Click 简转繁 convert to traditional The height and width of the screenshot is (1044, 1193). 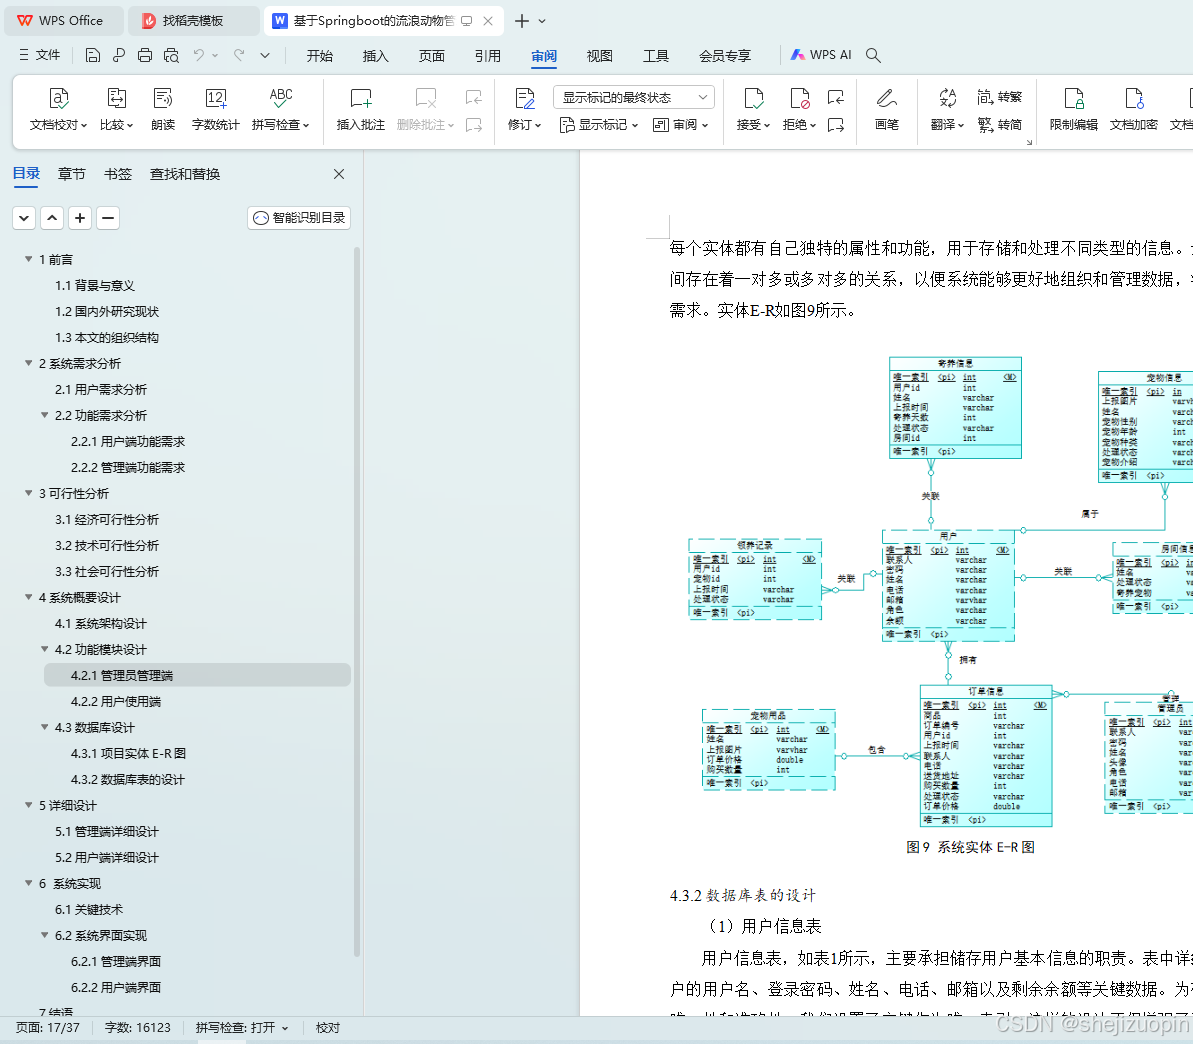999,97
